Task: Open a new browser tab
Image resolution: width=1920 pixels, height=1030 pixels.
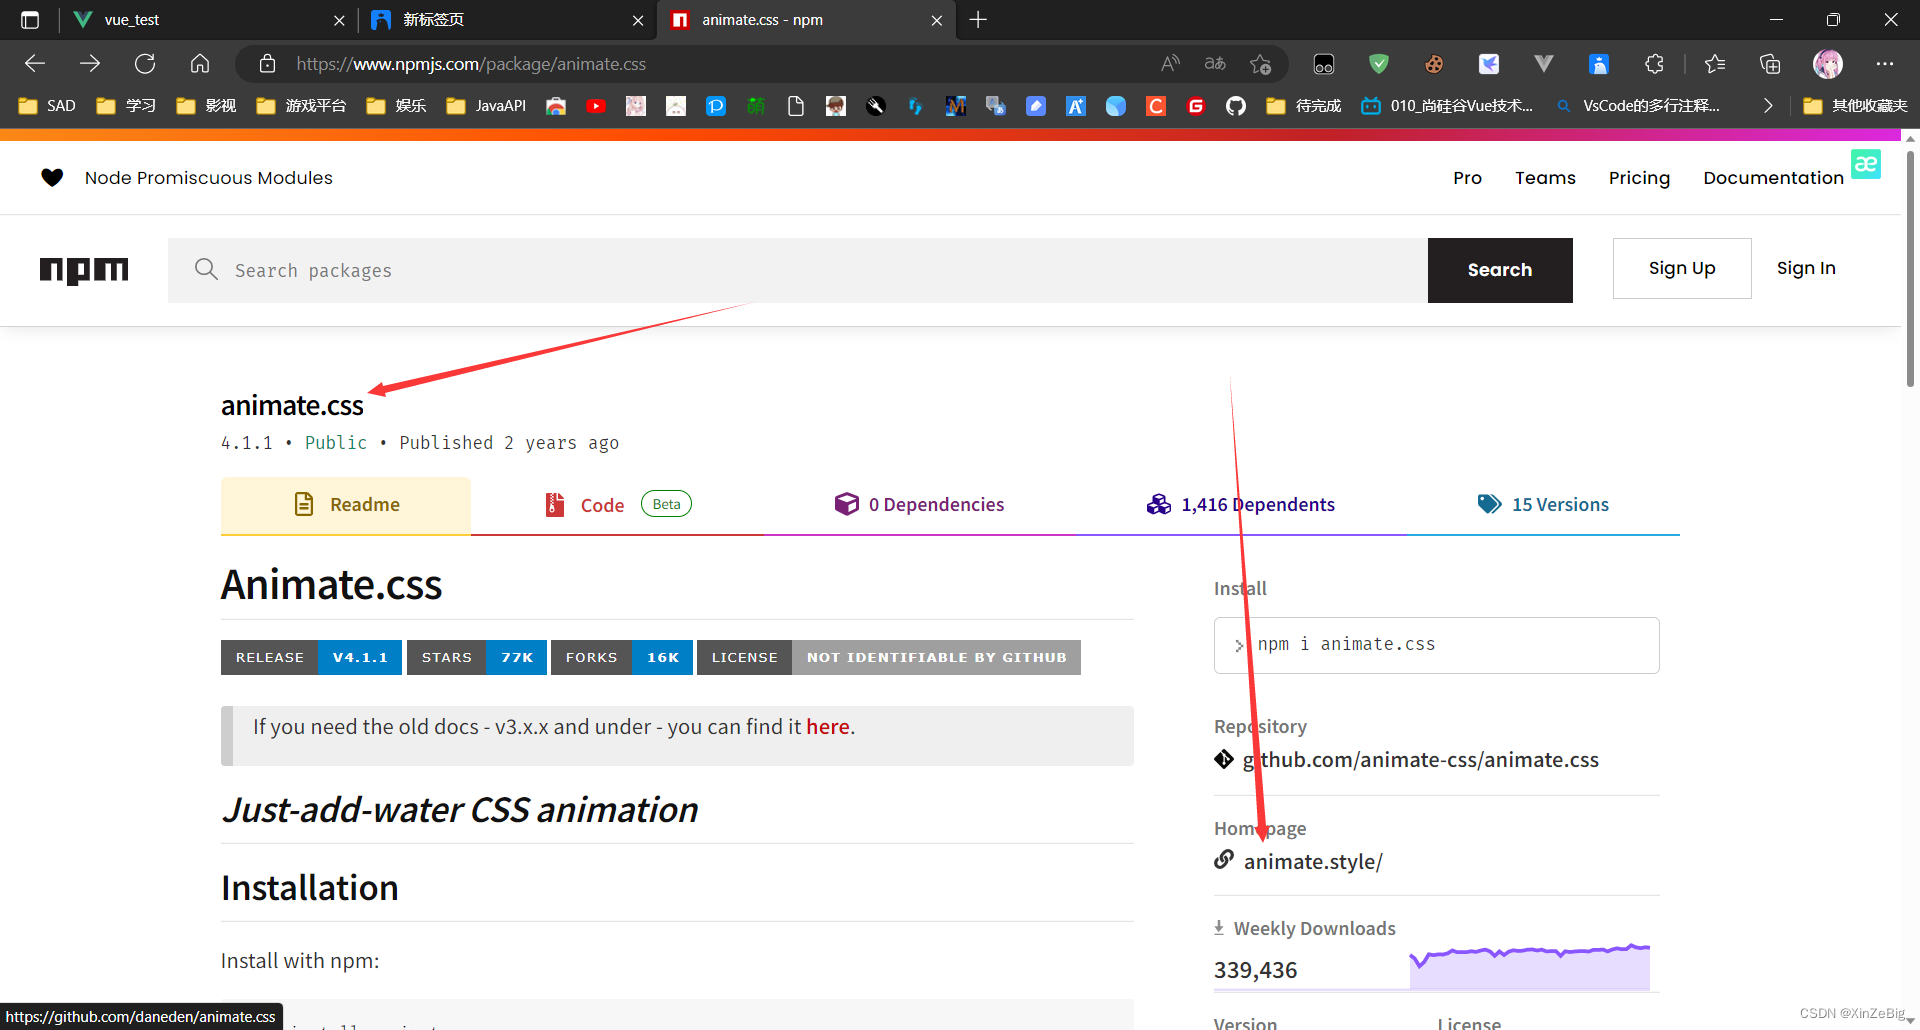Action: [x=978, y=20]
